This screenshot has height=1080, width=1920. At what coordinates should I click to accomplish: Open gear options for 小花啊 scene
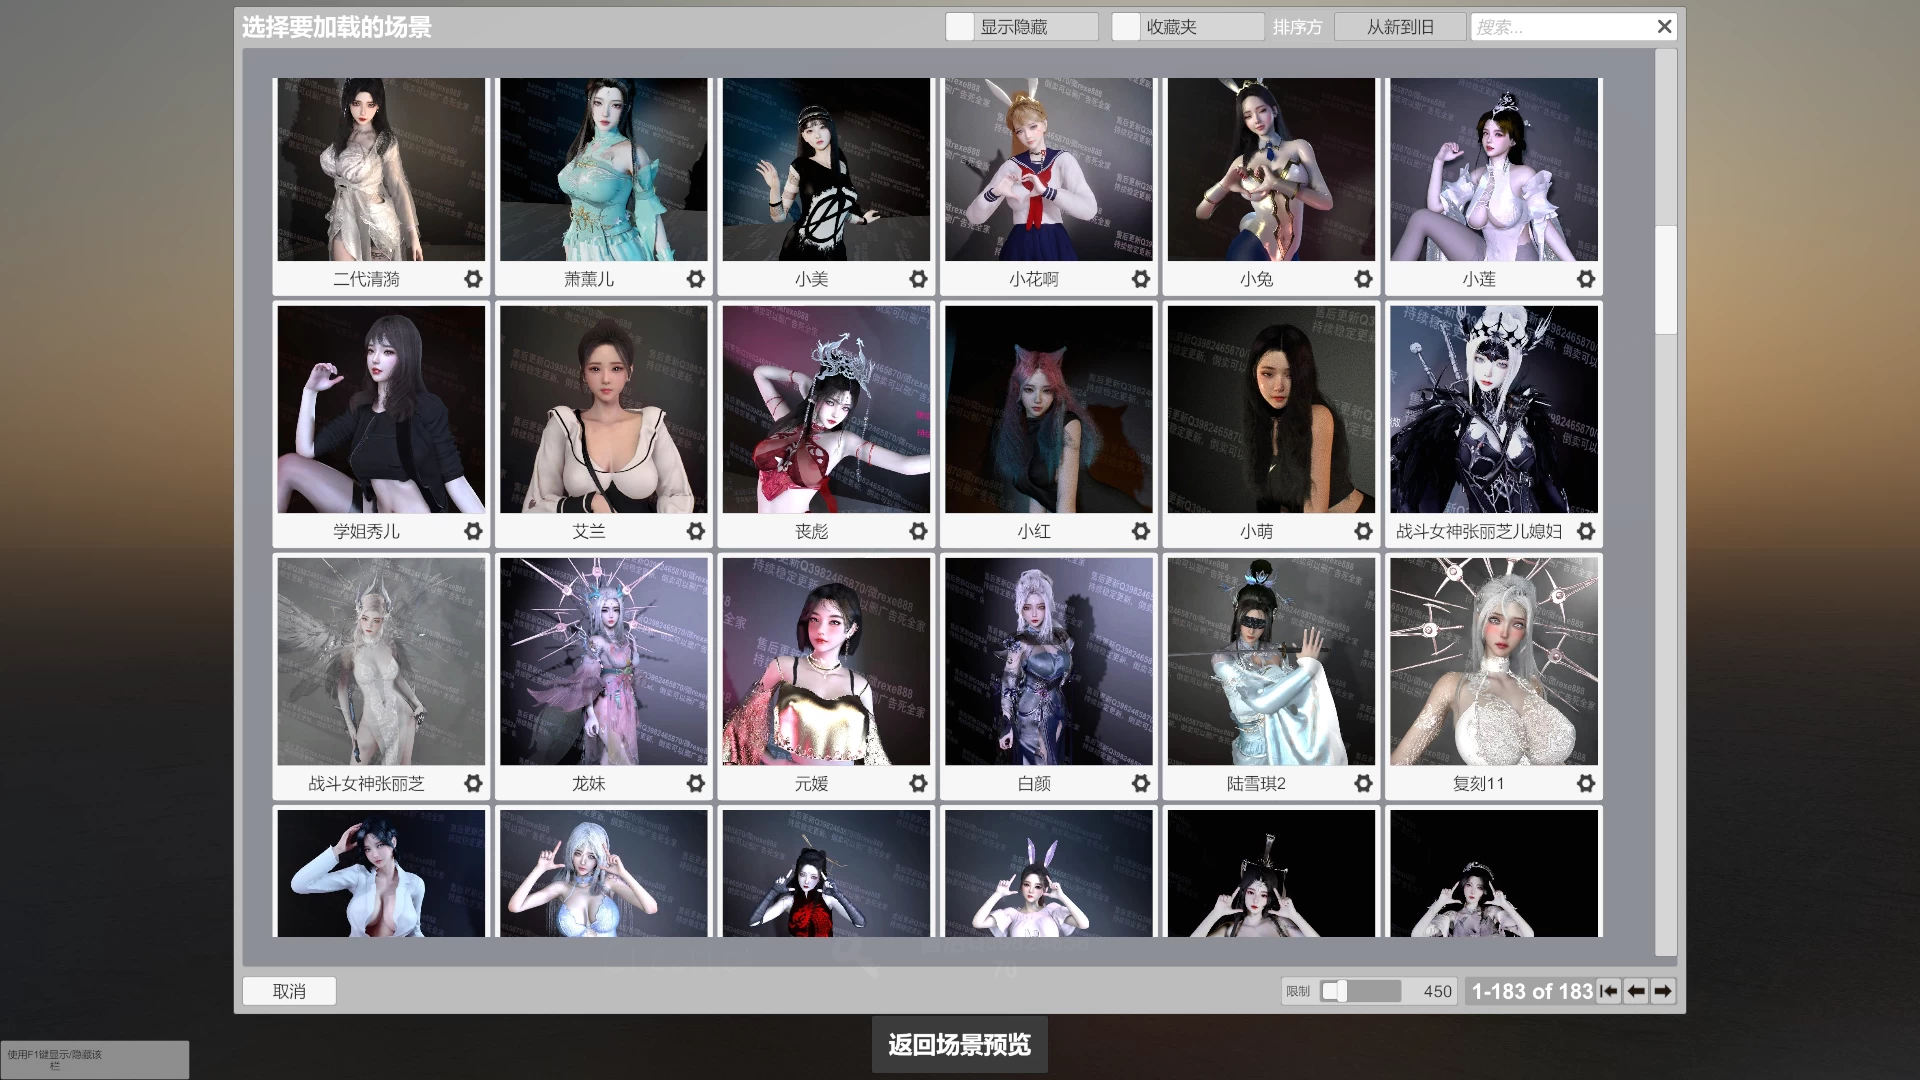1141,279
